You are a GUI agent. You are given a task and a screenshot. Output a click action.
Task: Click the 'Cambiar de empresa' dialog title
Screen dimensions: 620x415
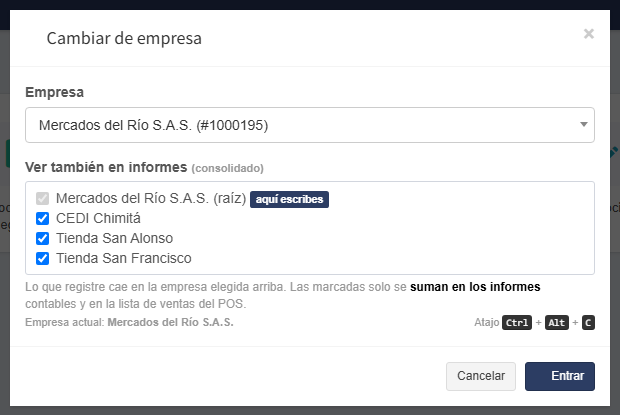click(x=124, y=38)
